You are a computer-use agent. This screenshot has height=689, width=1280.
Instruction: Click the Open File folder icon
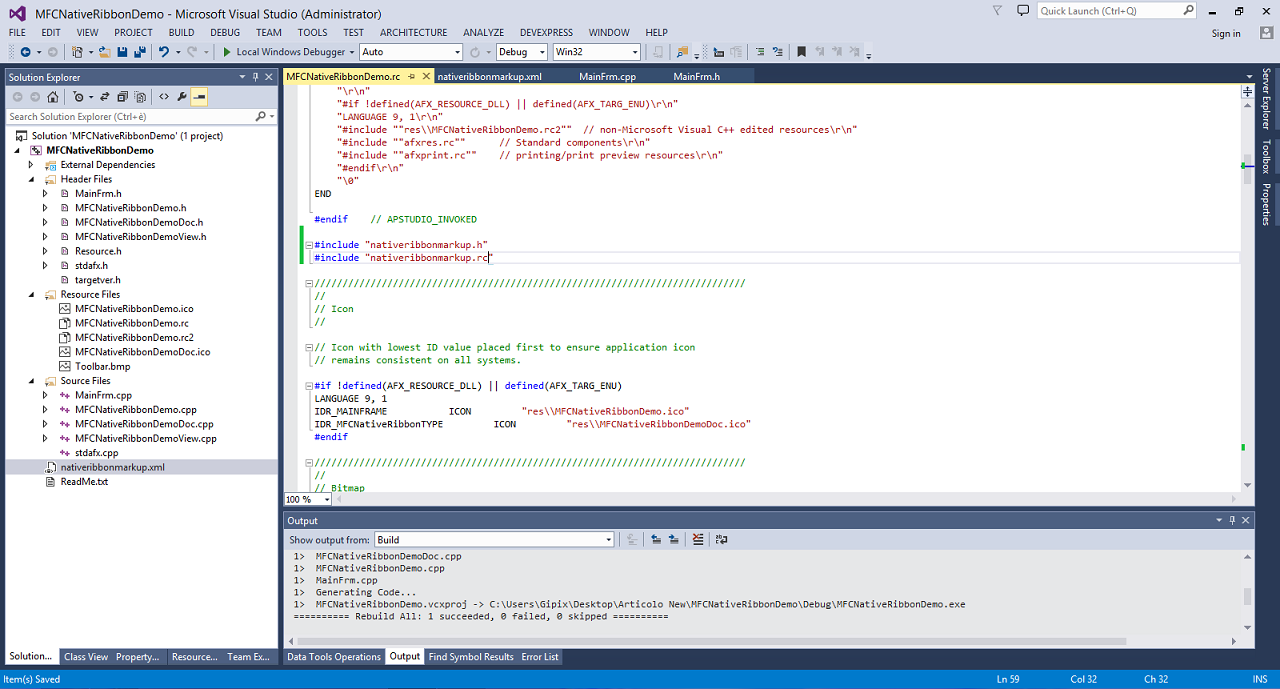pyautogui.click(x=104, y=52)
